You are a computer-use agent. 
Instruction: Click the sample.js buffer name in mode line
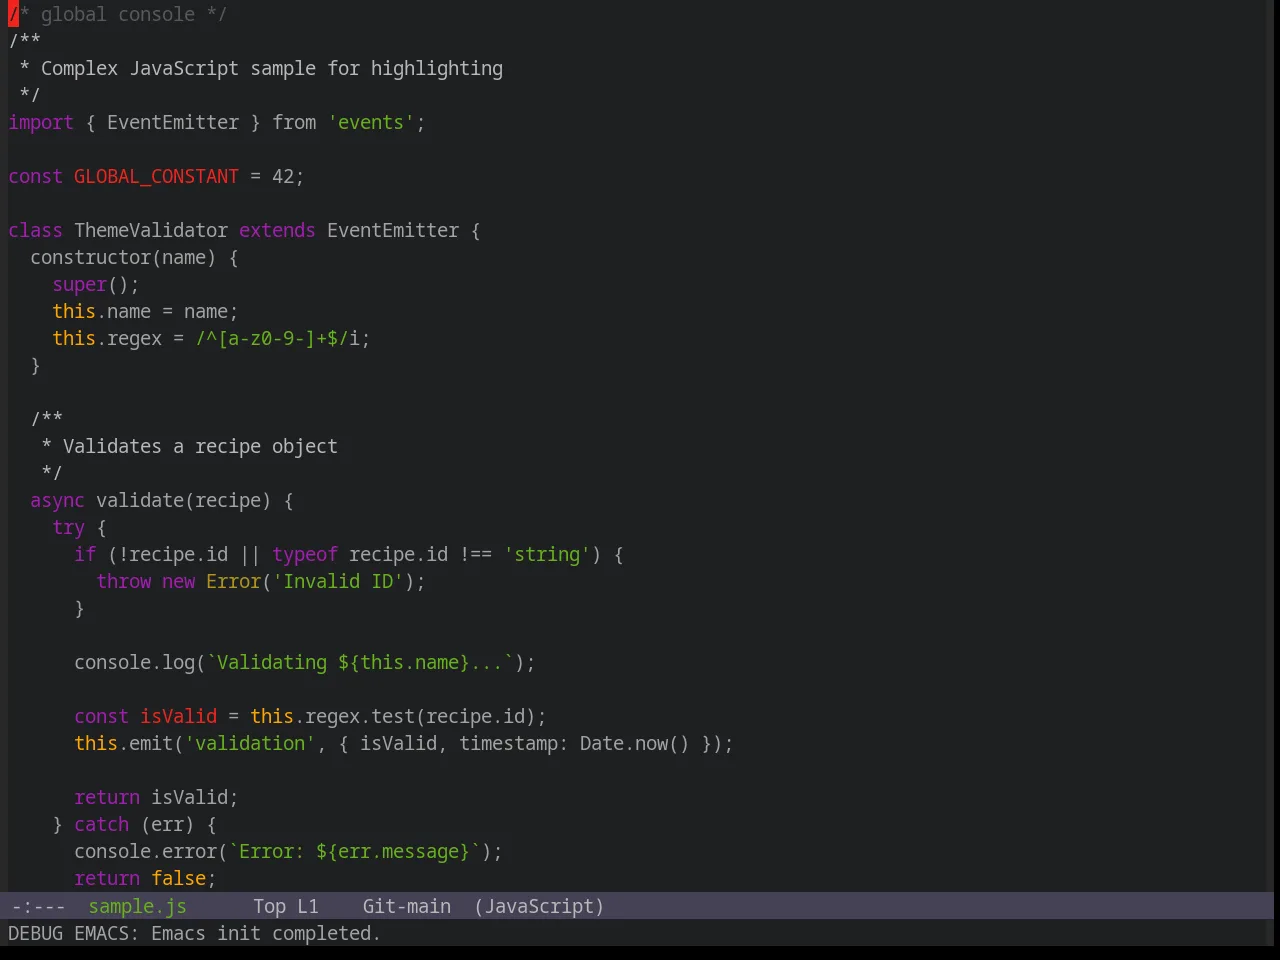pyautogui.click(x=137, y=906)
